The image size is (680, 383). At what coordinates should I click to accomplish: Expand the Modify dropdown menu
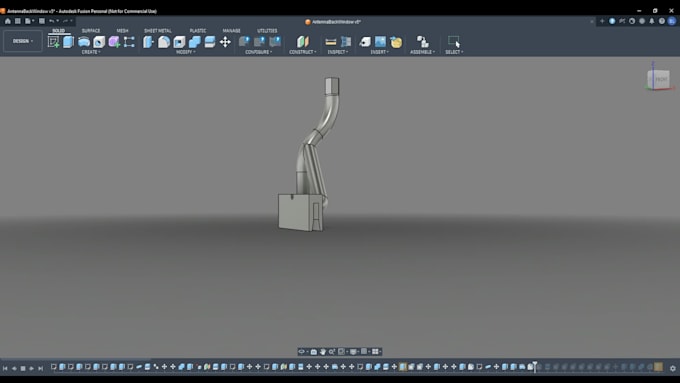coord(186,52)
